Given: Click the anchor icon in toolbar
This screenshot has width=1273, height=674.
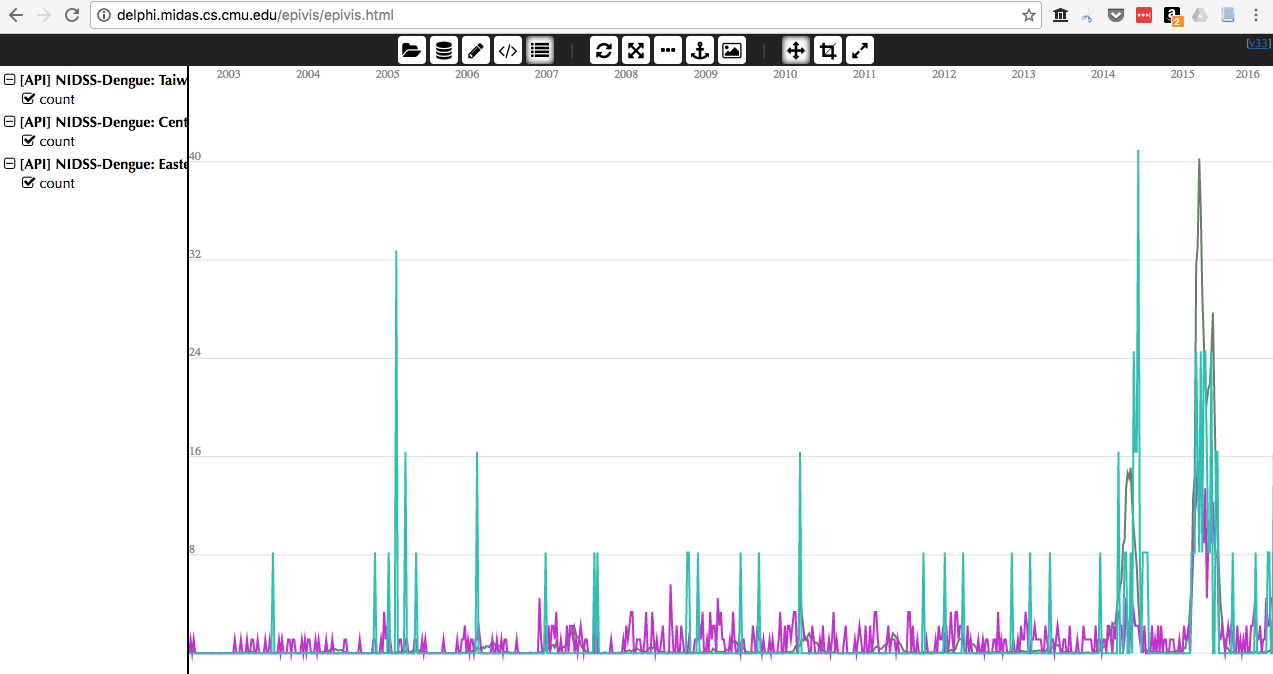Looking at the screenshot, I should tap(700, 50).
